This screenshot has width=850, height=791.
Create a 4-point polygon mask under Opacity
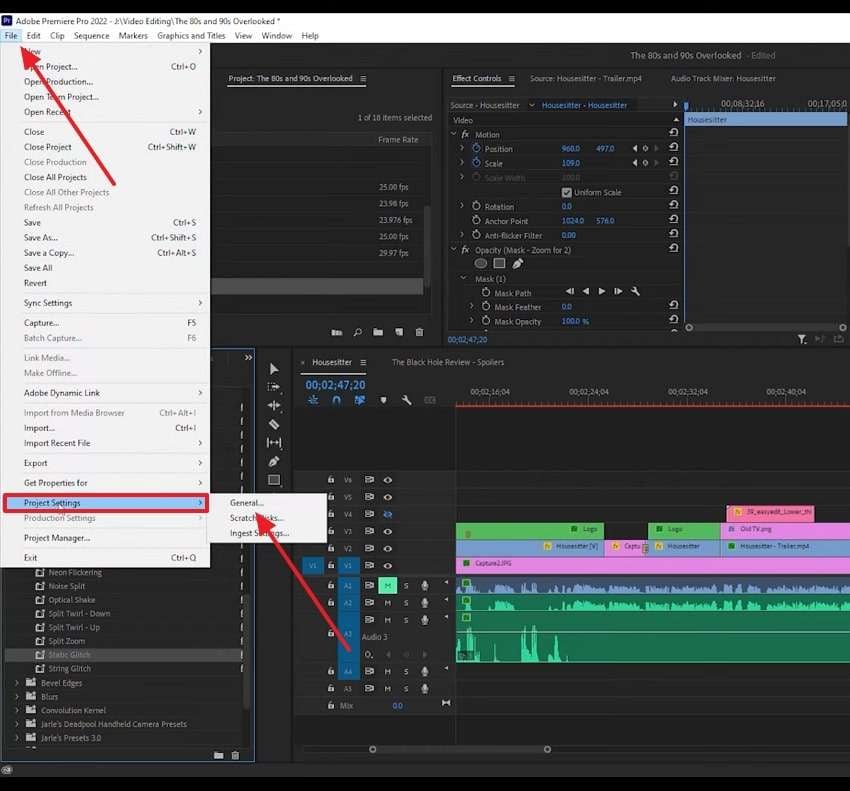499,263
